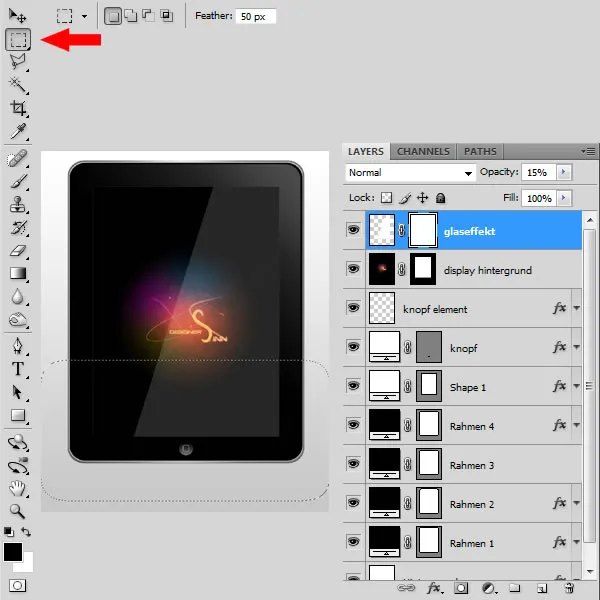The width and height of the screenshot is (600, 600).
Task: Select the Polygonal Lasso tool
Action: point(18,62)
